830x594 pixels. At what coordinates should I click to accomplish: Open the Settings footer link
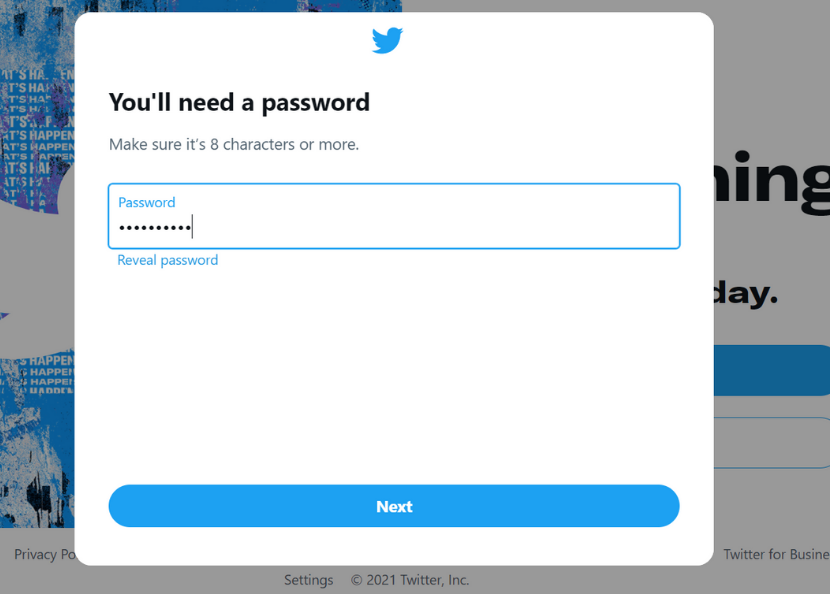click(x=309, y=580)
